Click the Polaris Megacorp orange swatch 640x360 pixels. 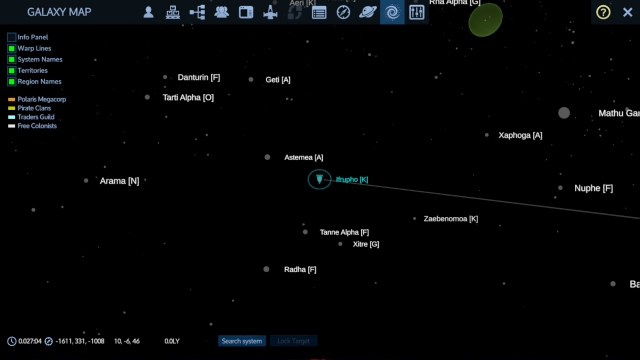tap(11, 99)
